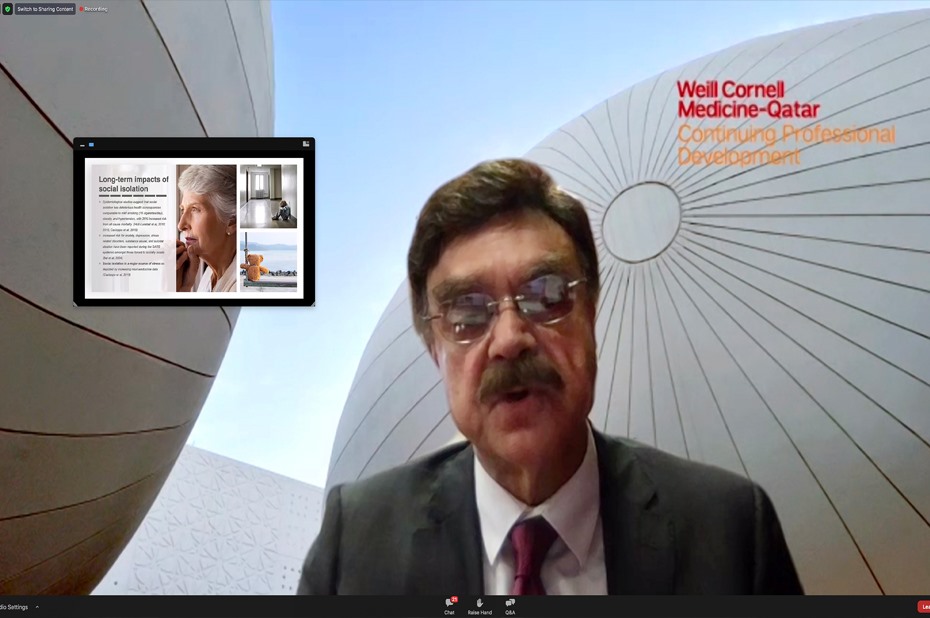
Task: Open the Q&A panel
Action: [510, 606]
